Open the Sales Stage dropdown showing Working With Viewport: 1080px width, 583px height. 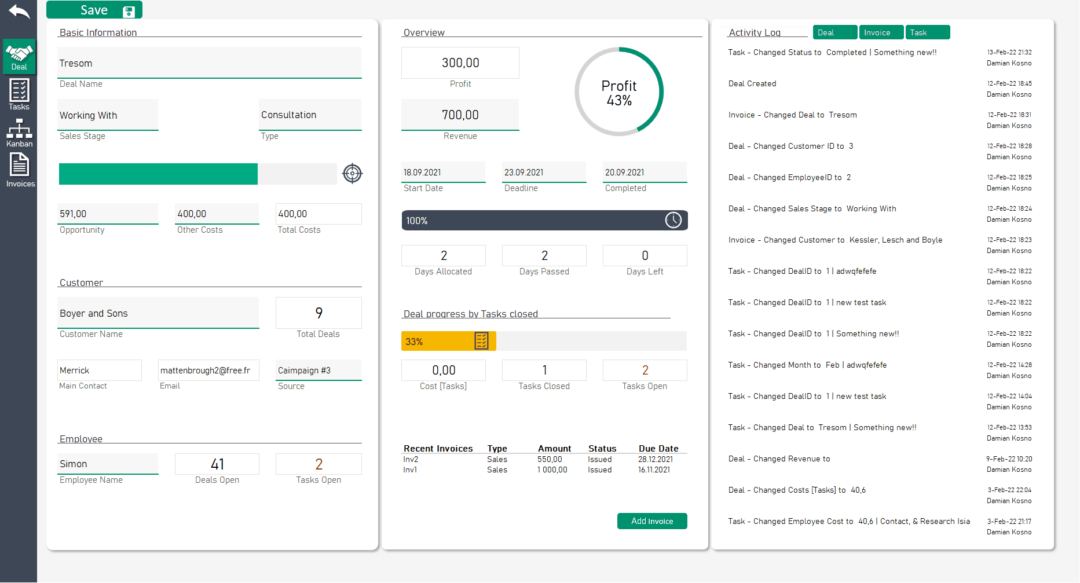pyautogui.click(x=108, y=114)
